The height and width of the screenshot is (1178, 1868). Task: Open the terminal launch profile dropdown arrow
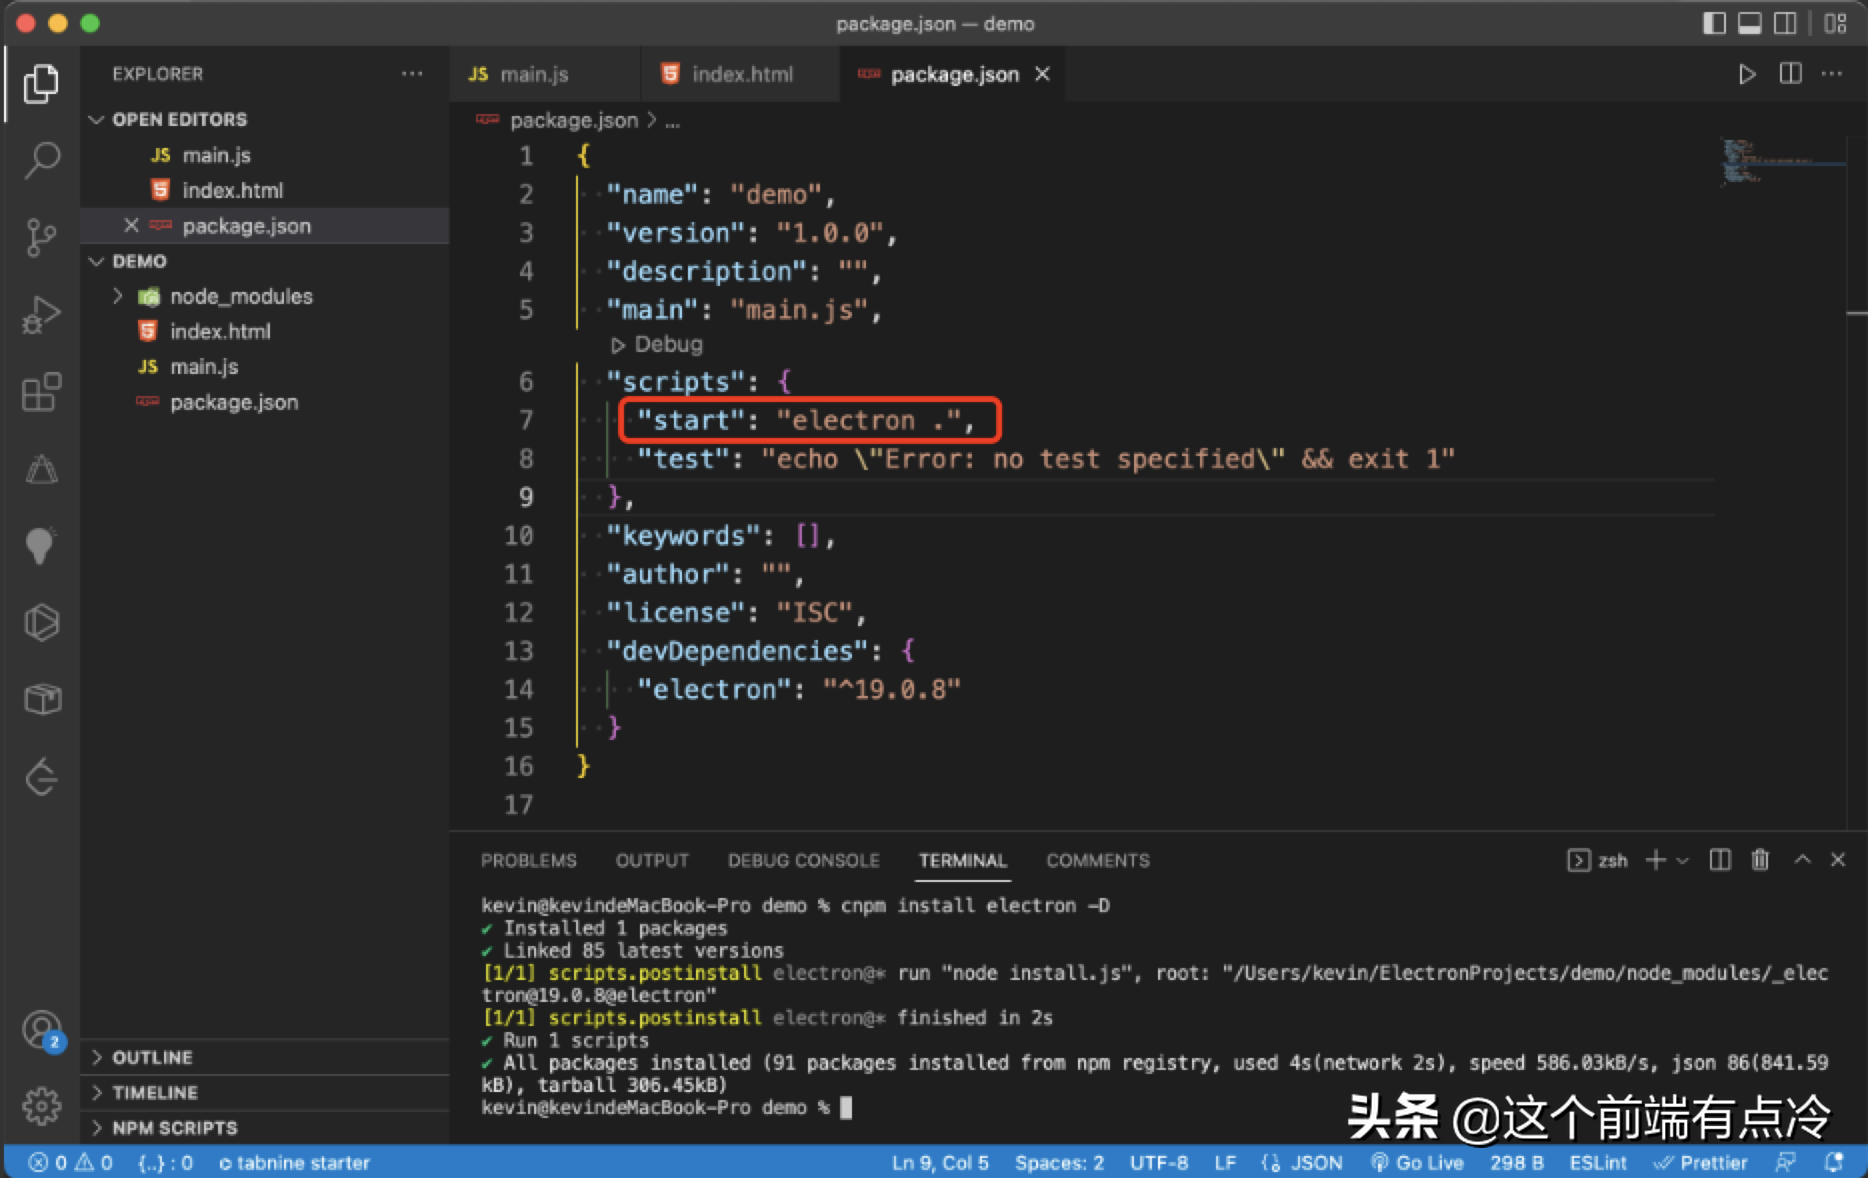pyautogui.click(x=1682, y=860)
